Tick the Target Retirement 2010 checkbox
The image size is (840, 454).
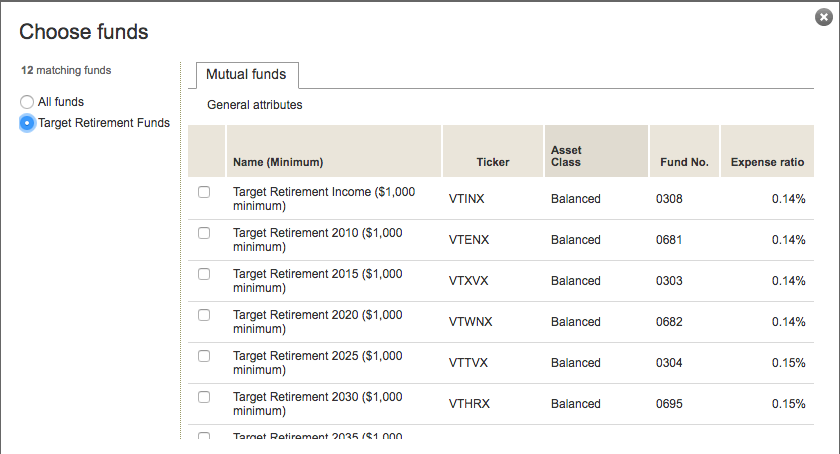coord(204,233)
